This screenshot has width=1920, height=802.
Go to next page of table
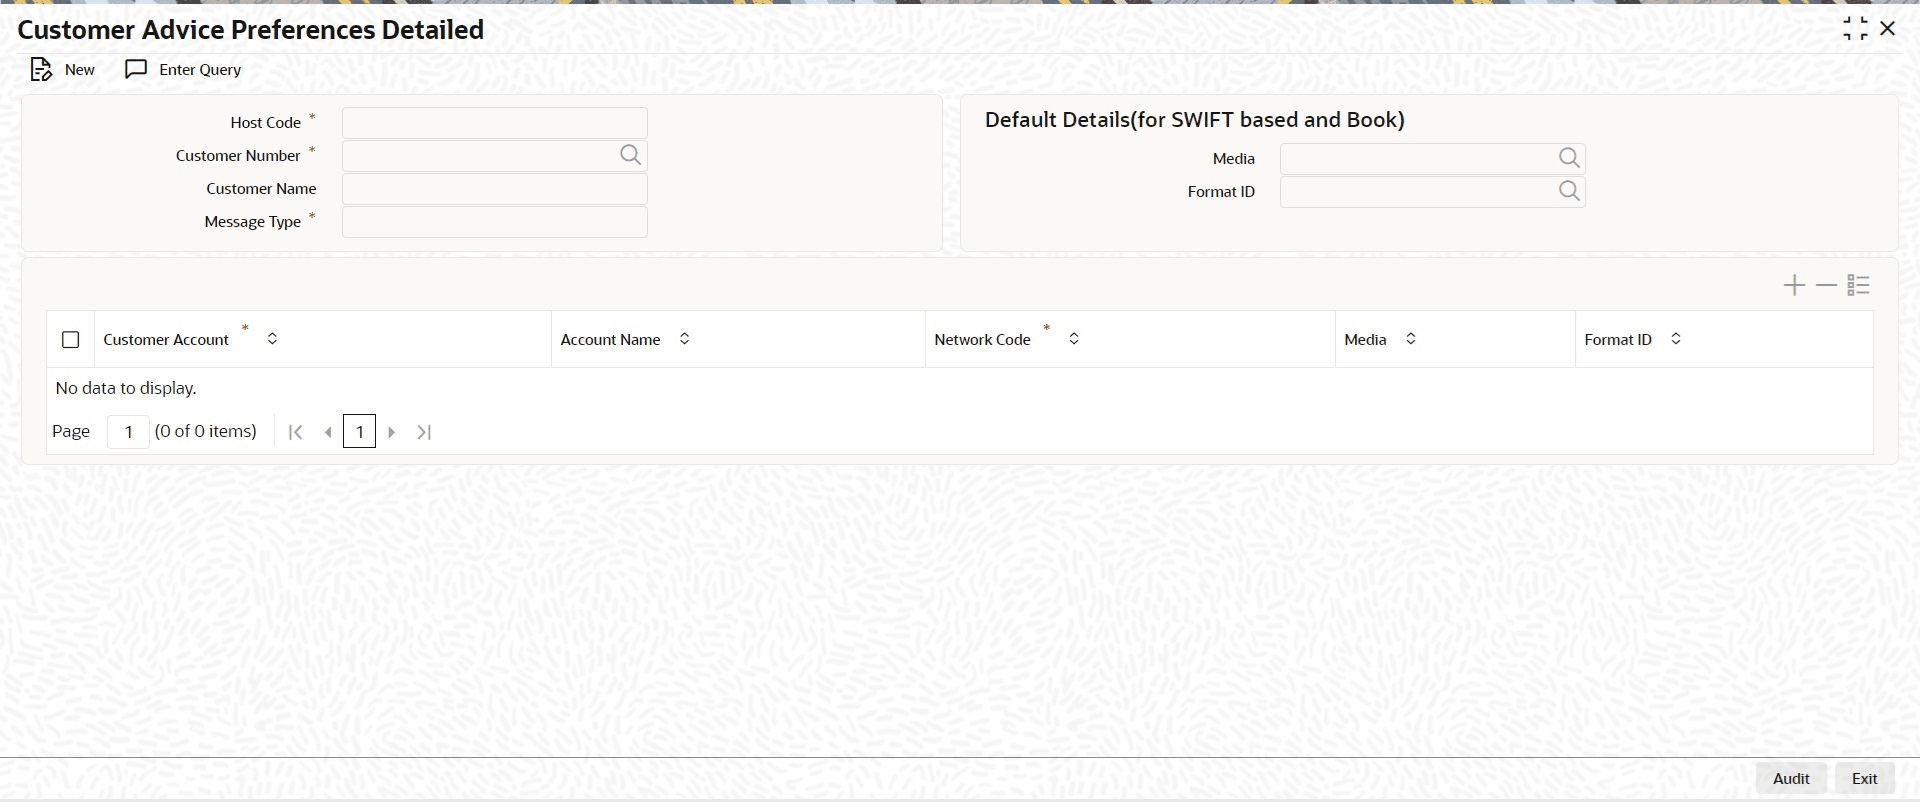[392, 432]
